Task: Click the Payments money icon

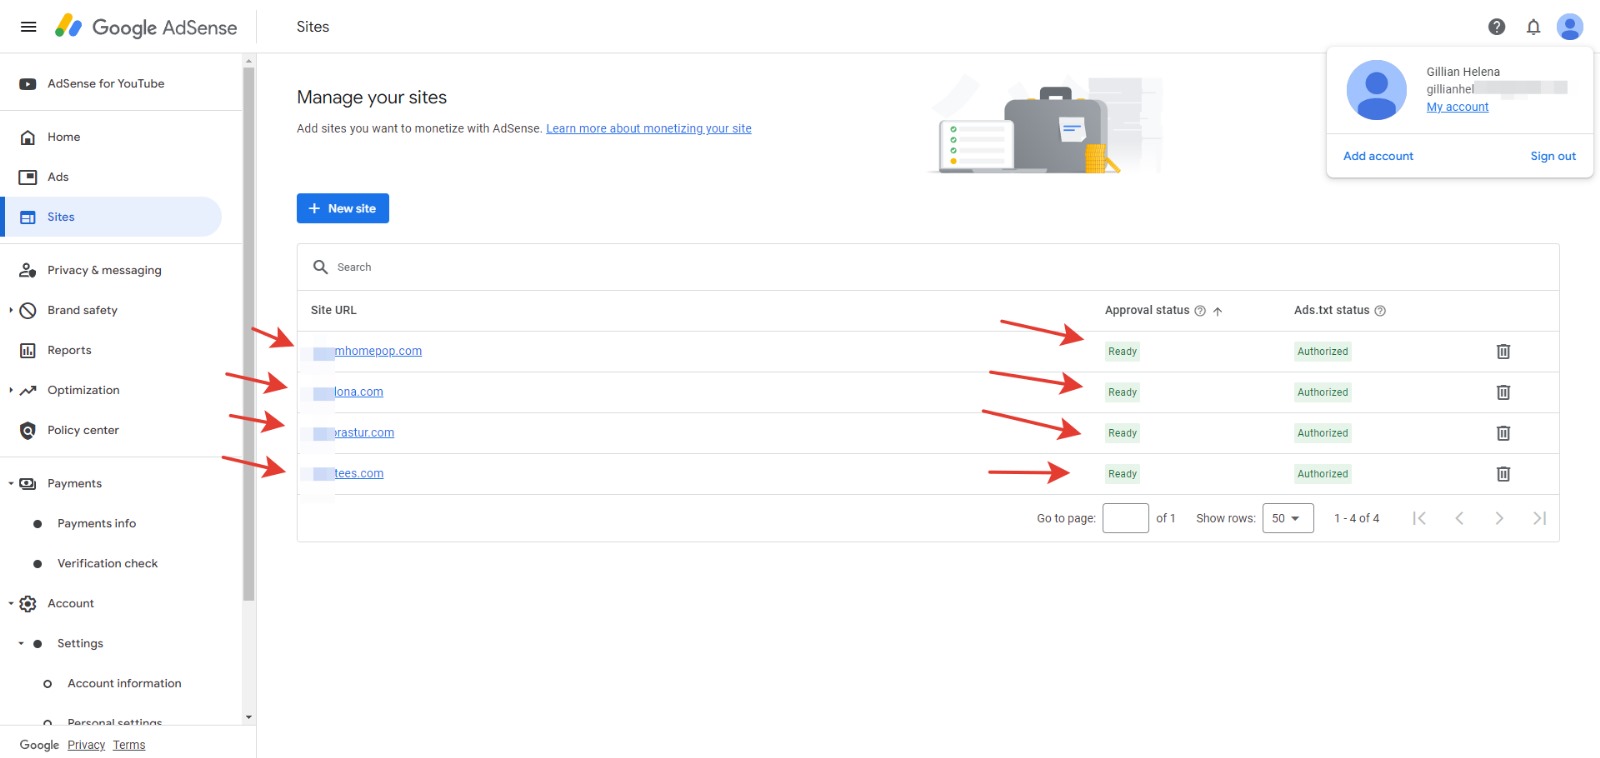Action: coord(28,484)
